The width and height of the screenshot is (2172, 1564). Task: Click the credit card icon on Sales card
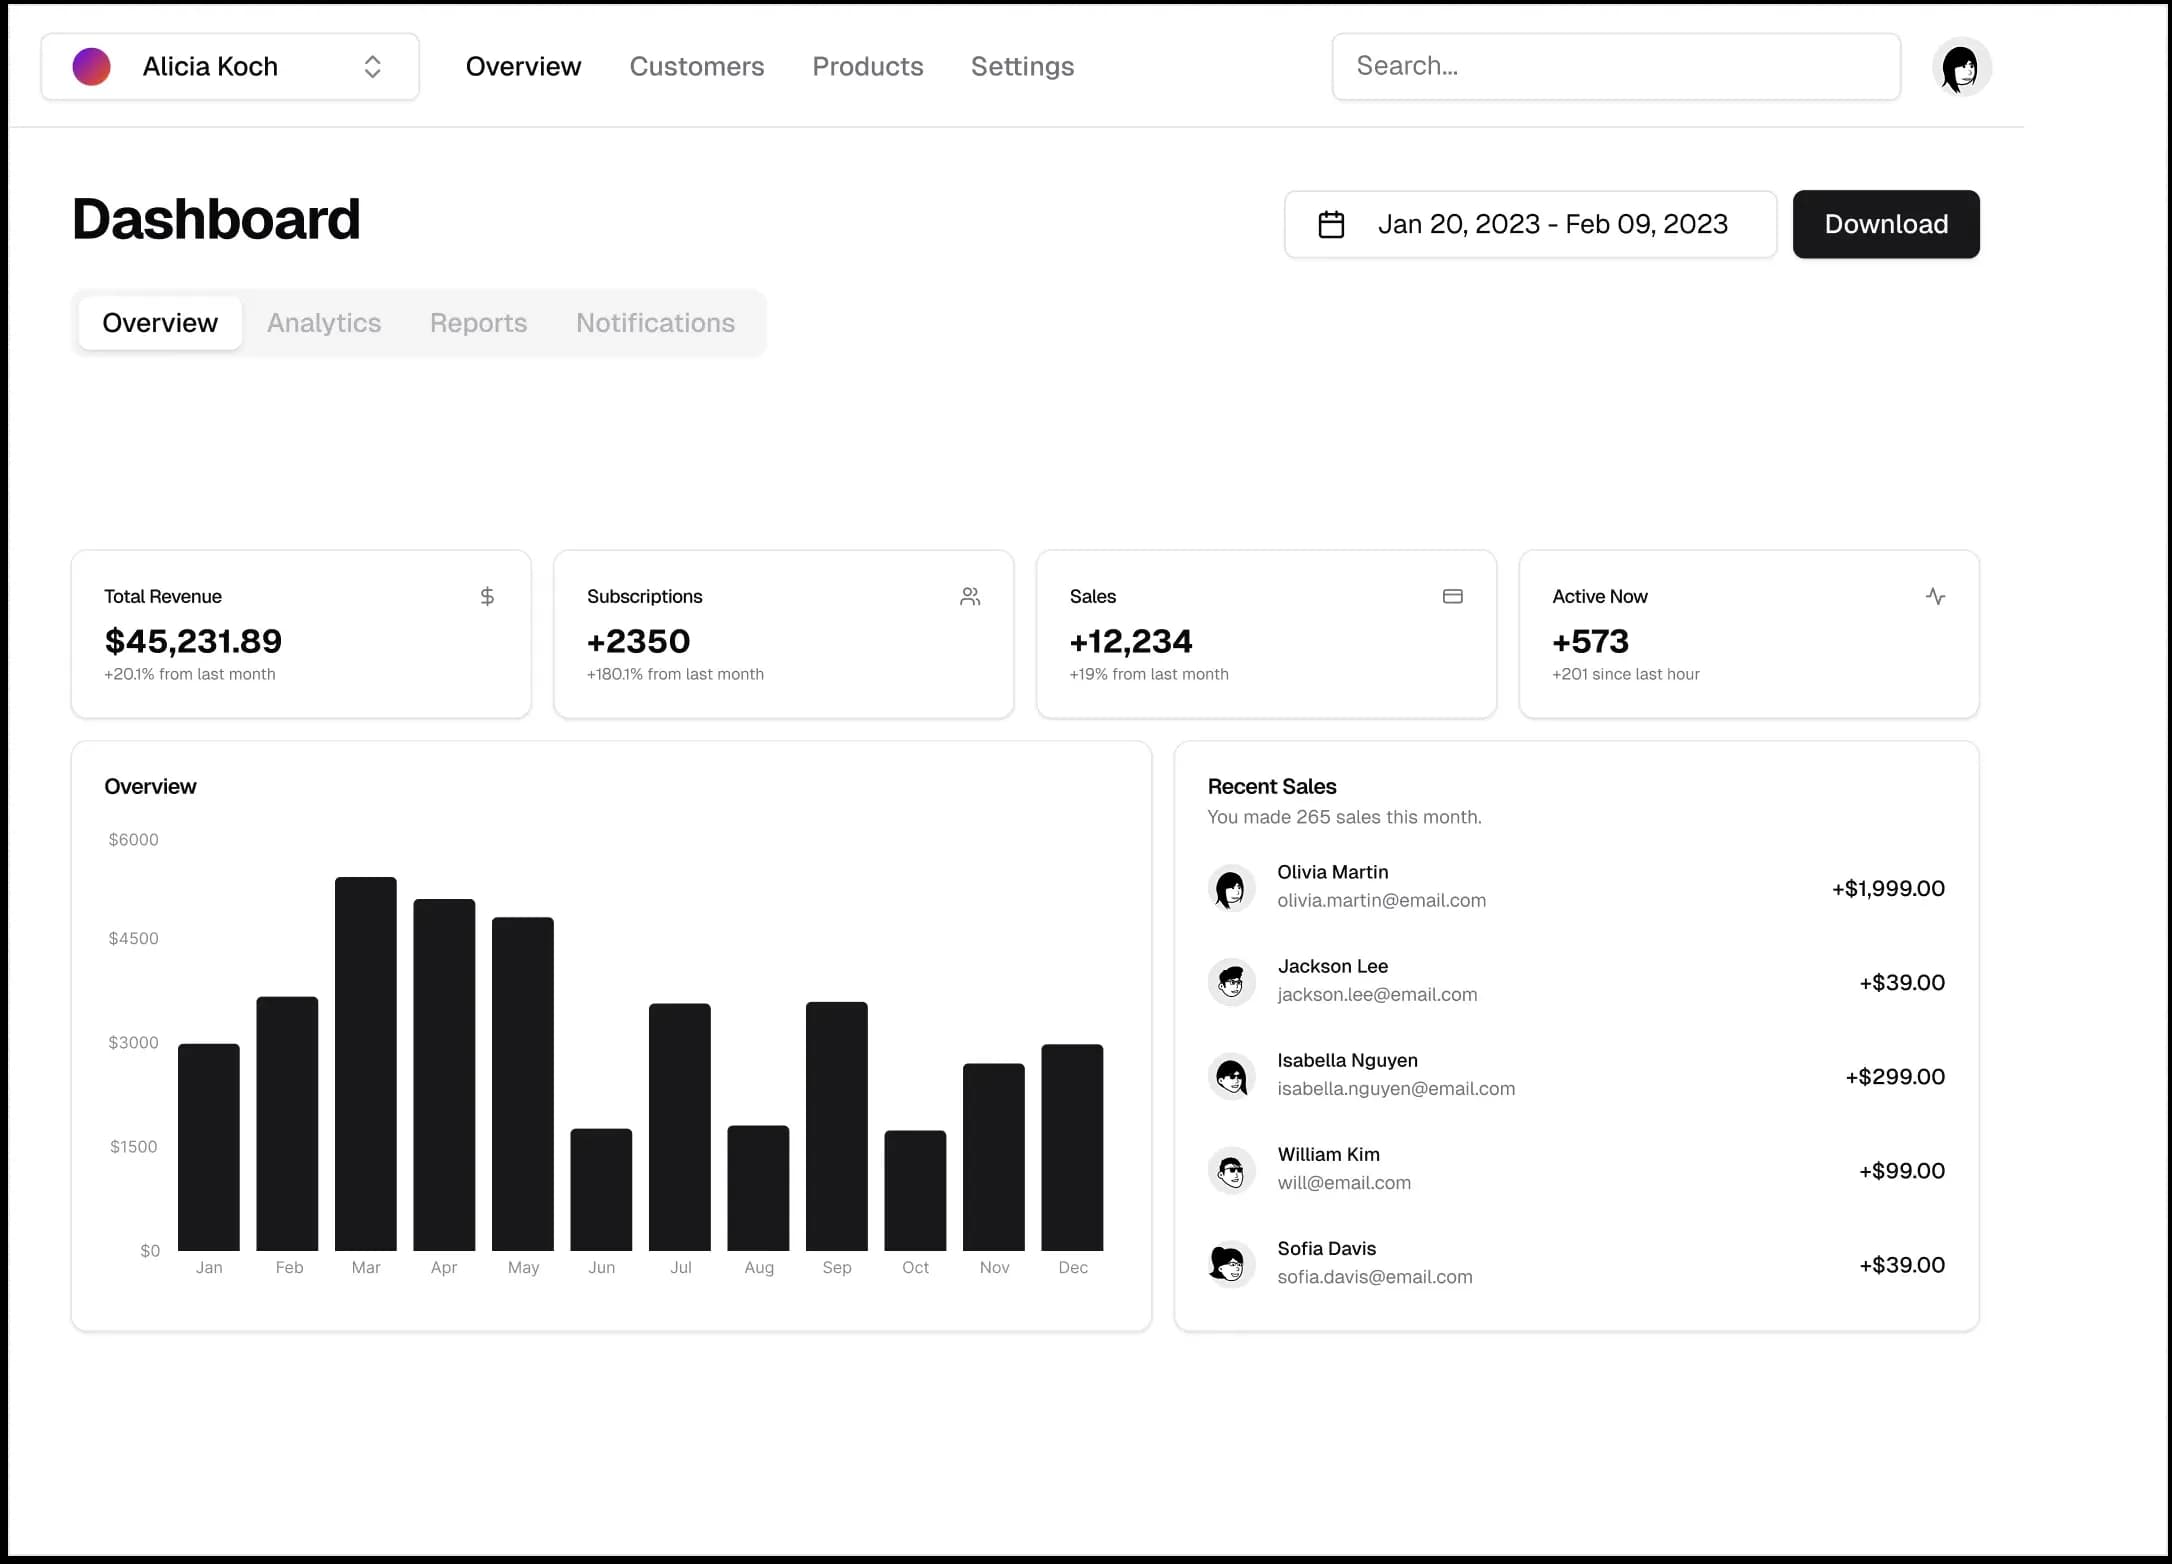[1453, 596]
